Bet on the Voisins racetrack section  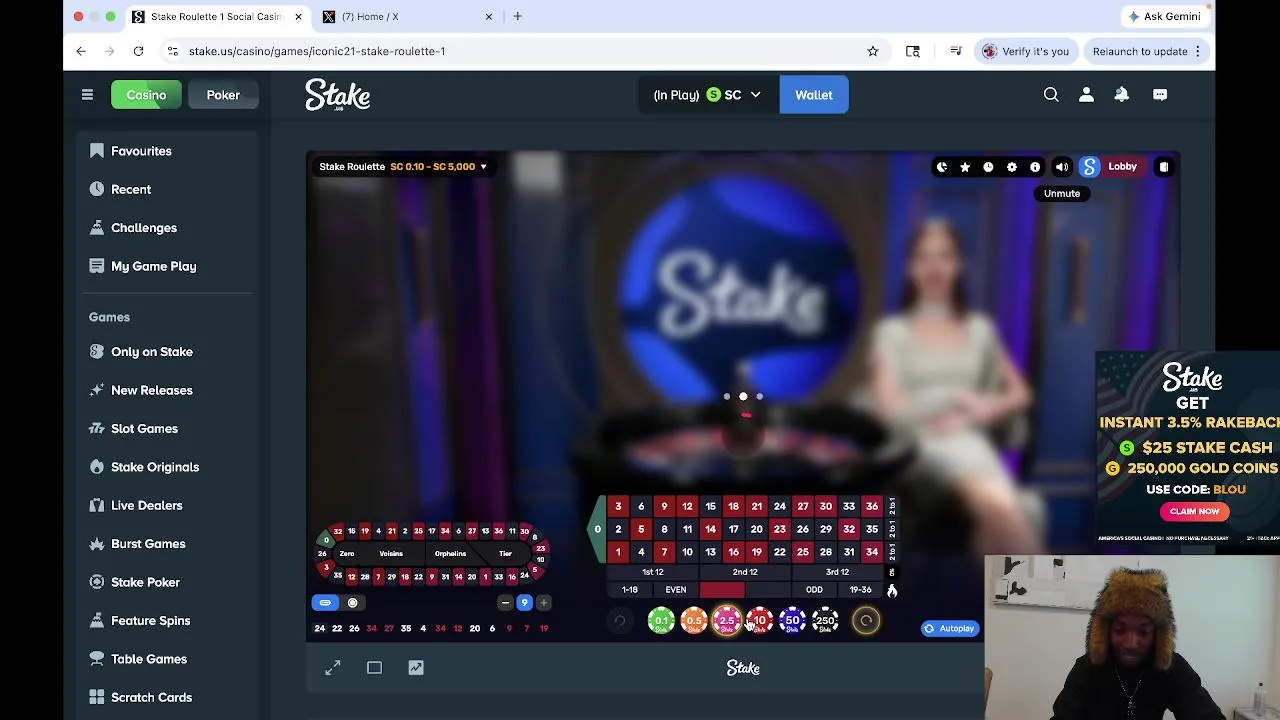pos(391,553)
